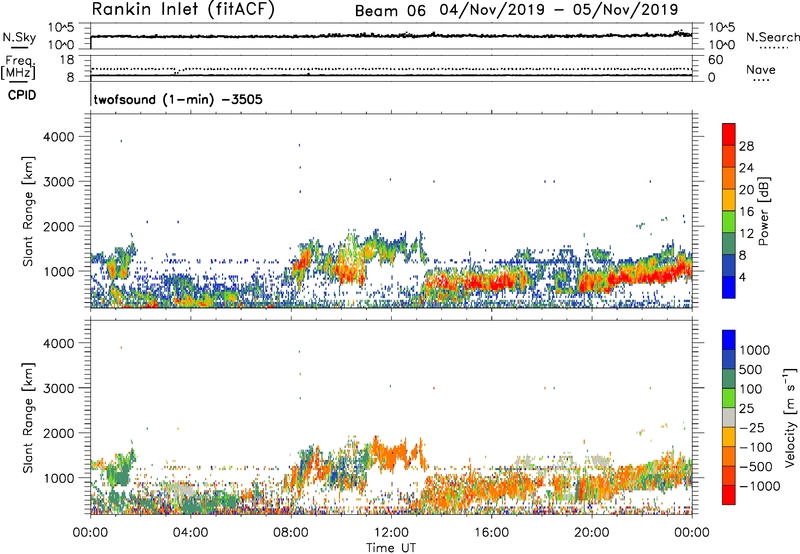Click the "60" Nave axis tick
Image resolution: width=800 pixels, height=554 pixels.
tap(715, 60)
